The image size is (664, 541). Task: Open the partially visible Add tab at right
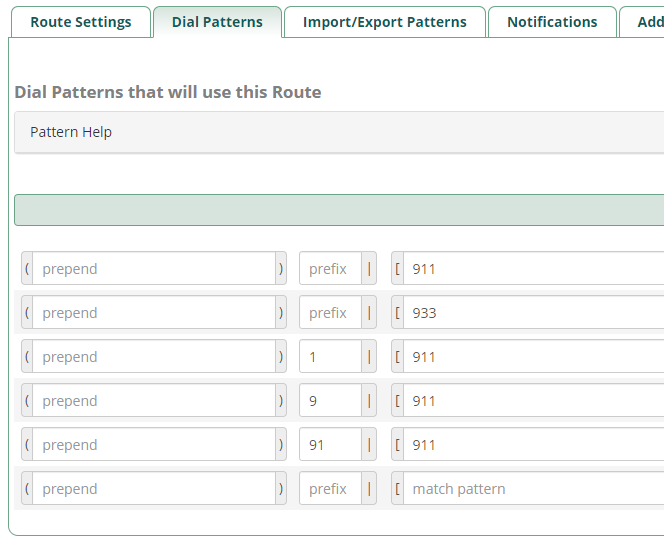tap(644, 22)
